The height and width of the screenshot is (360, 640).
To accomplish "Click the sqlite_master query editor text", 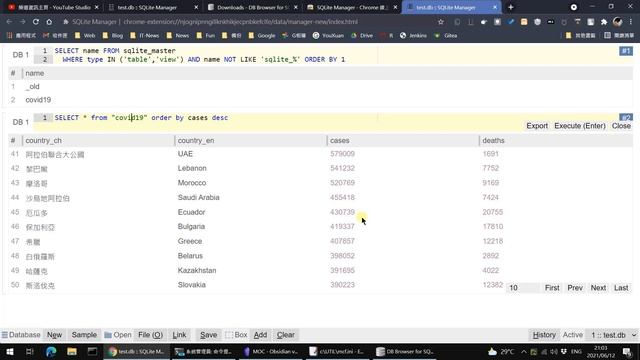I will pos(200,55).
